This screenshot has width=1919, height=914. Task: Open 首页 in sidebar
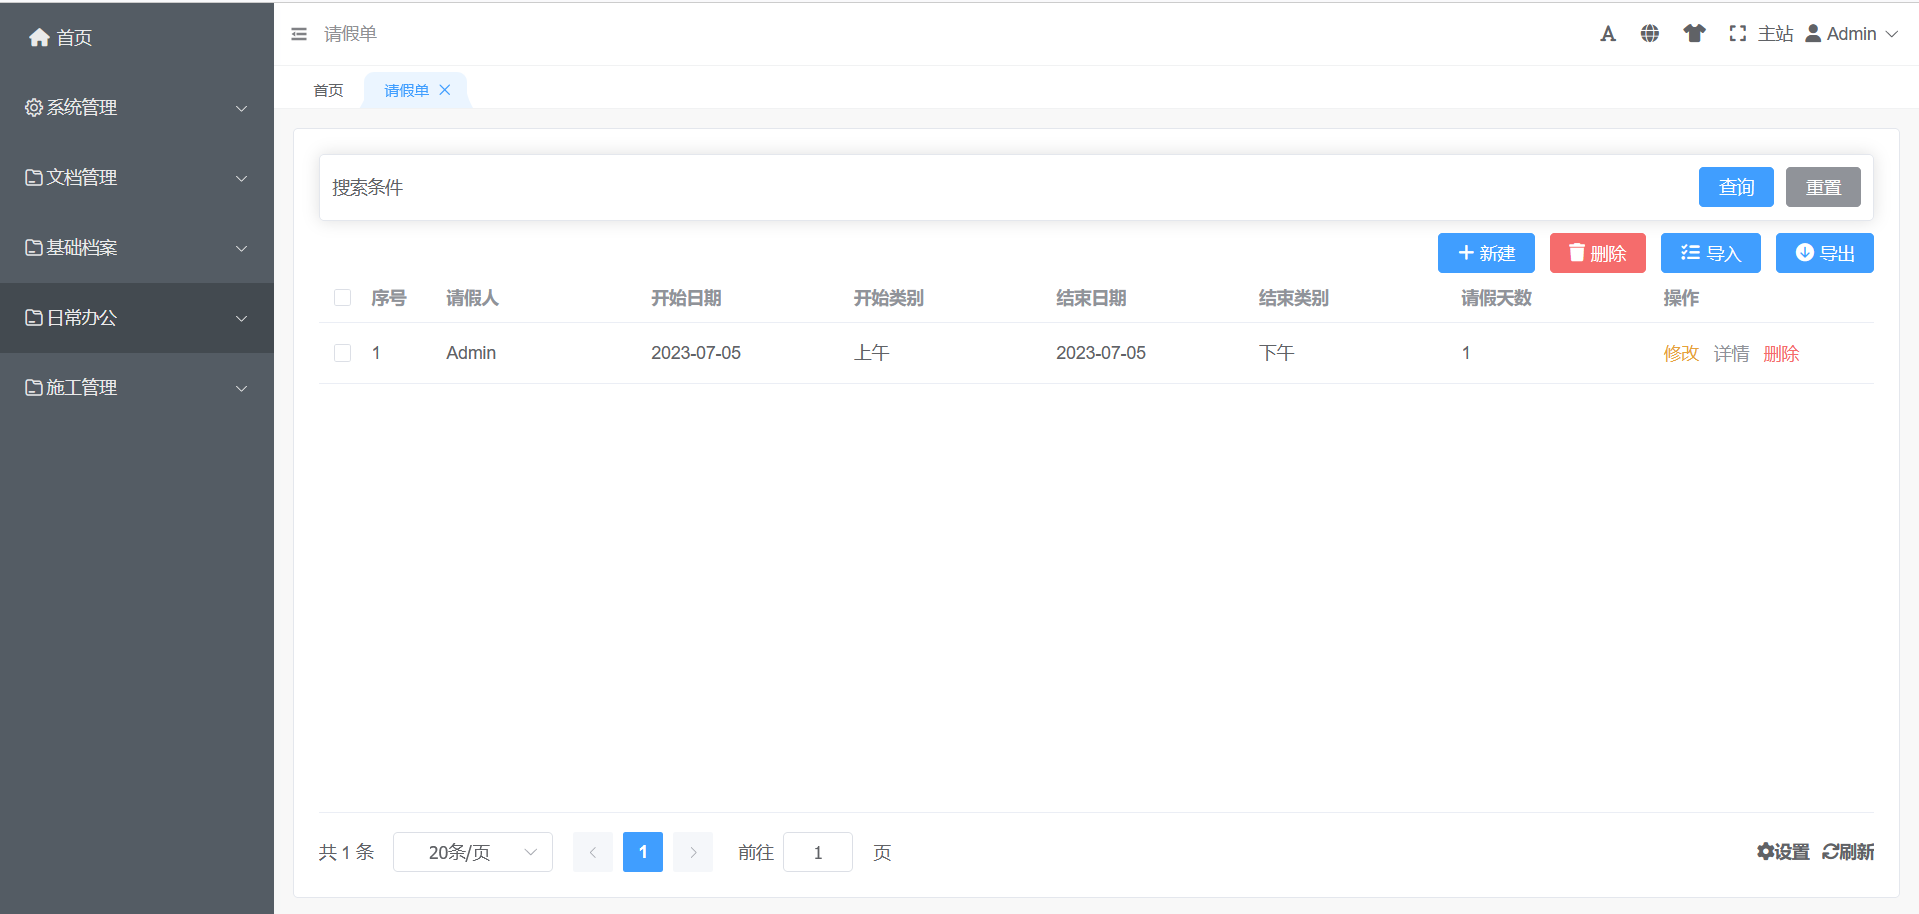coord(137,37)
